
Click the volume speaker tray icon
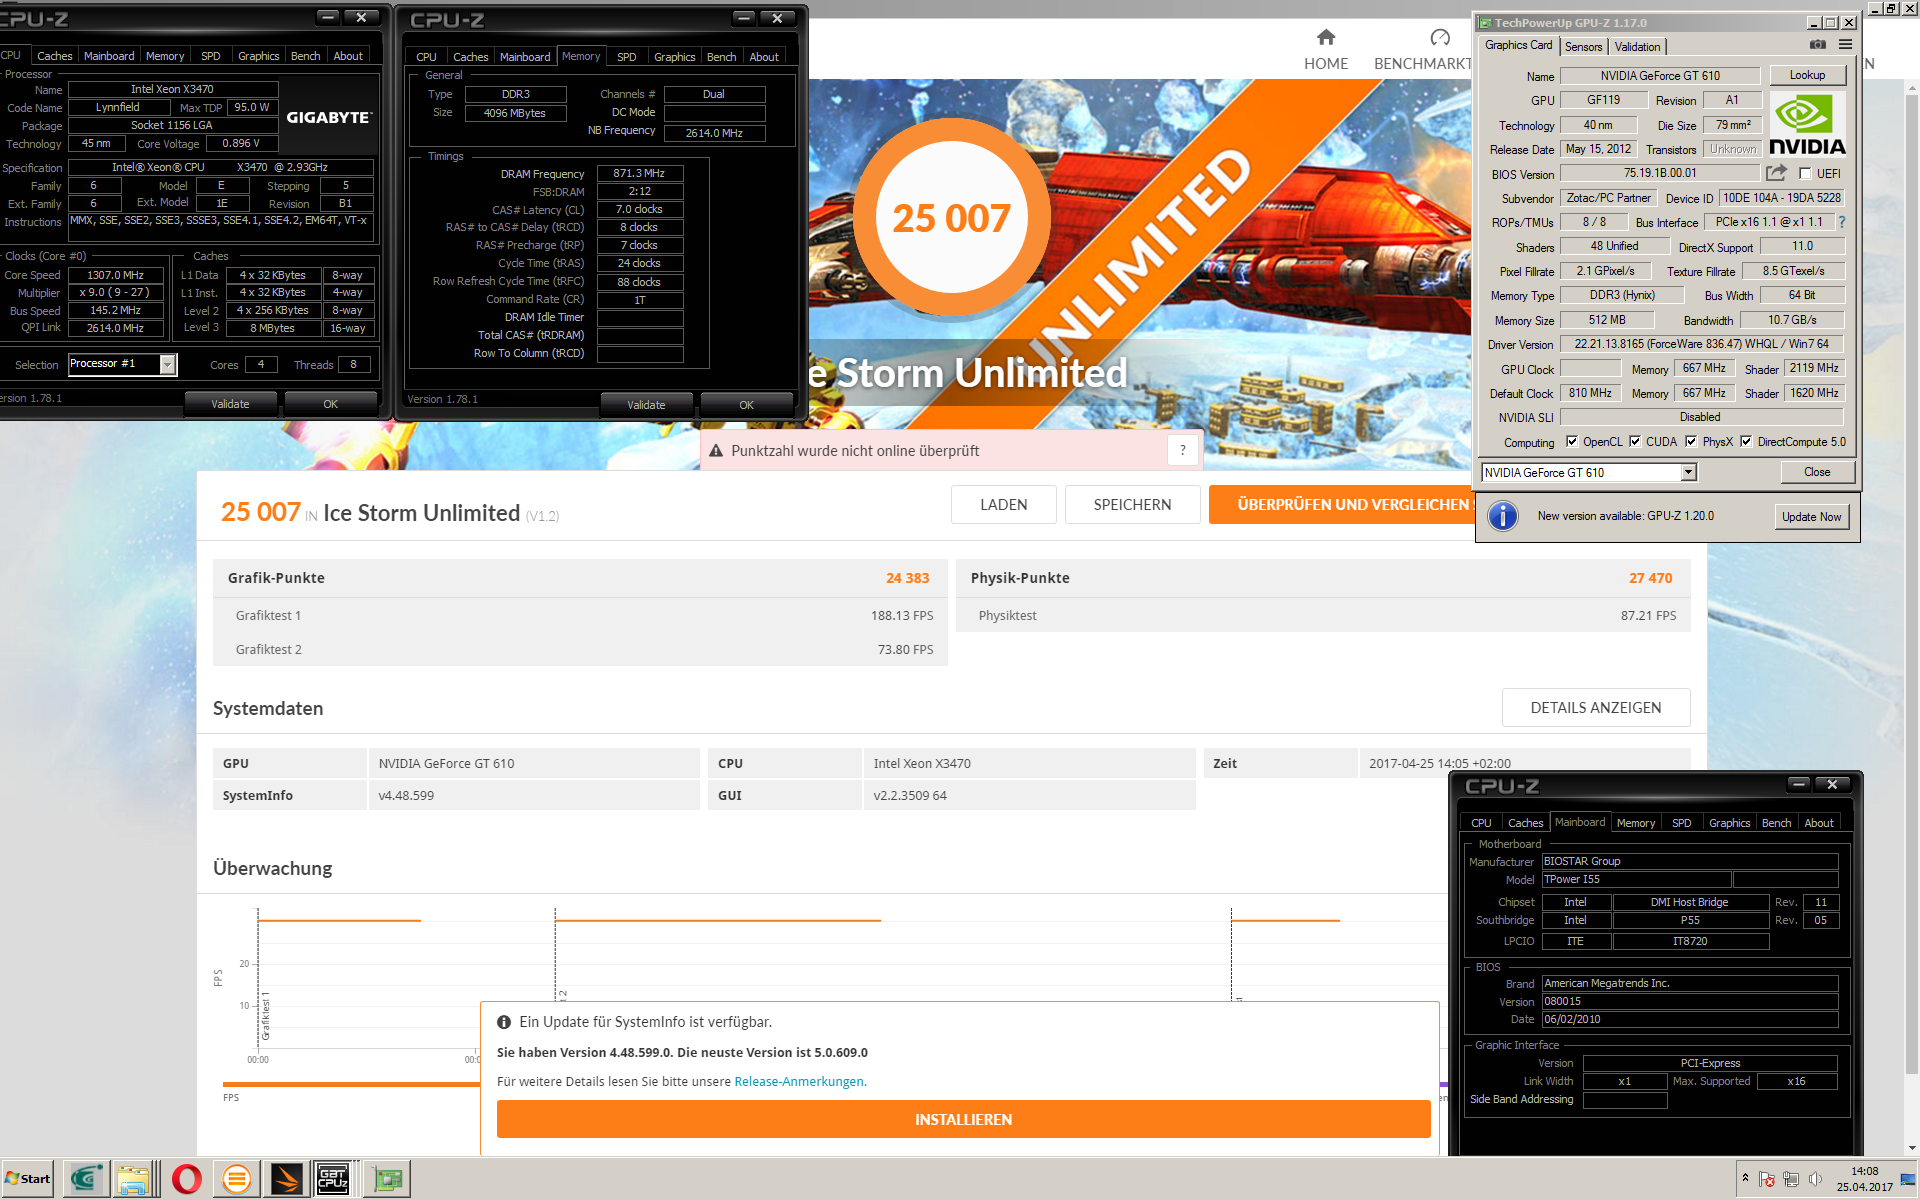(1815, 1179)
